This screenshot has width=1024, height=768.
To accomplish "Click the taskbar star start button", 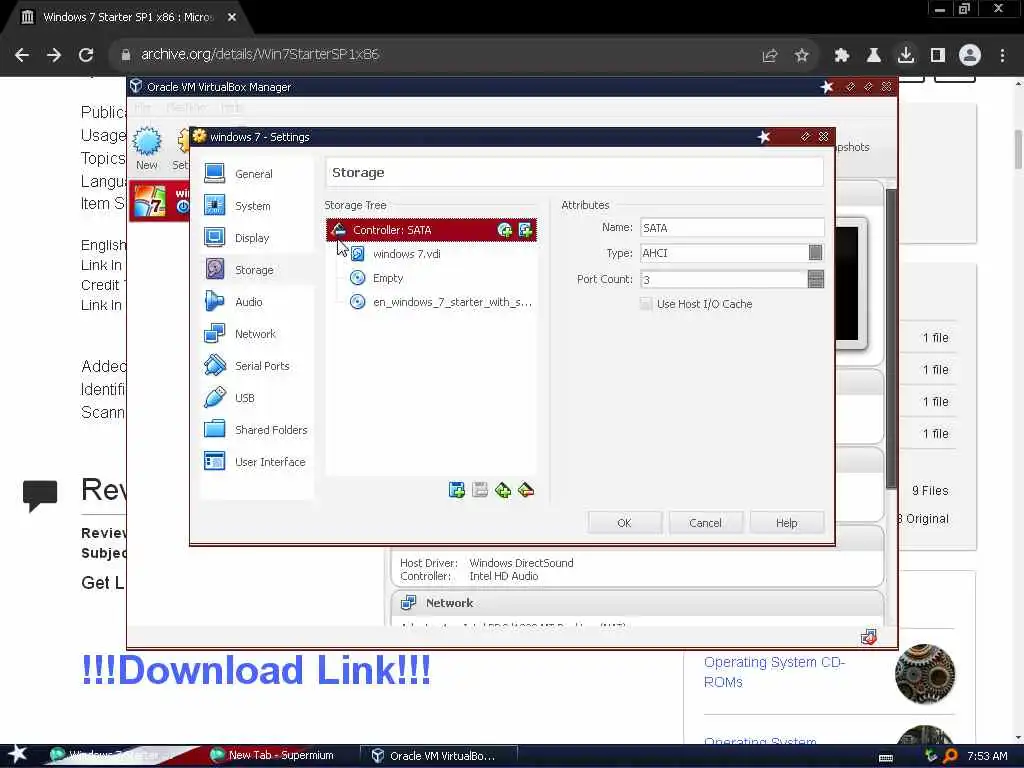I will (18, 754).
